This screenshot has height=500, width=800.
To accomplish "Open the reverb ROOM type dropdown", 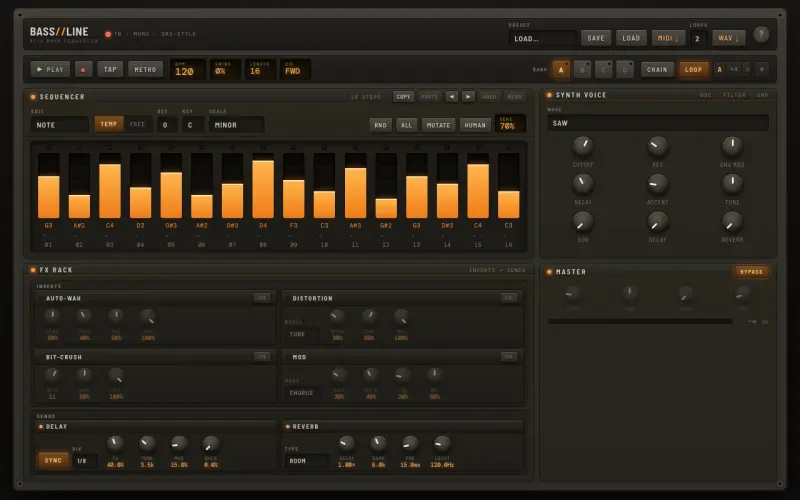I will click(x=307, y=461).
